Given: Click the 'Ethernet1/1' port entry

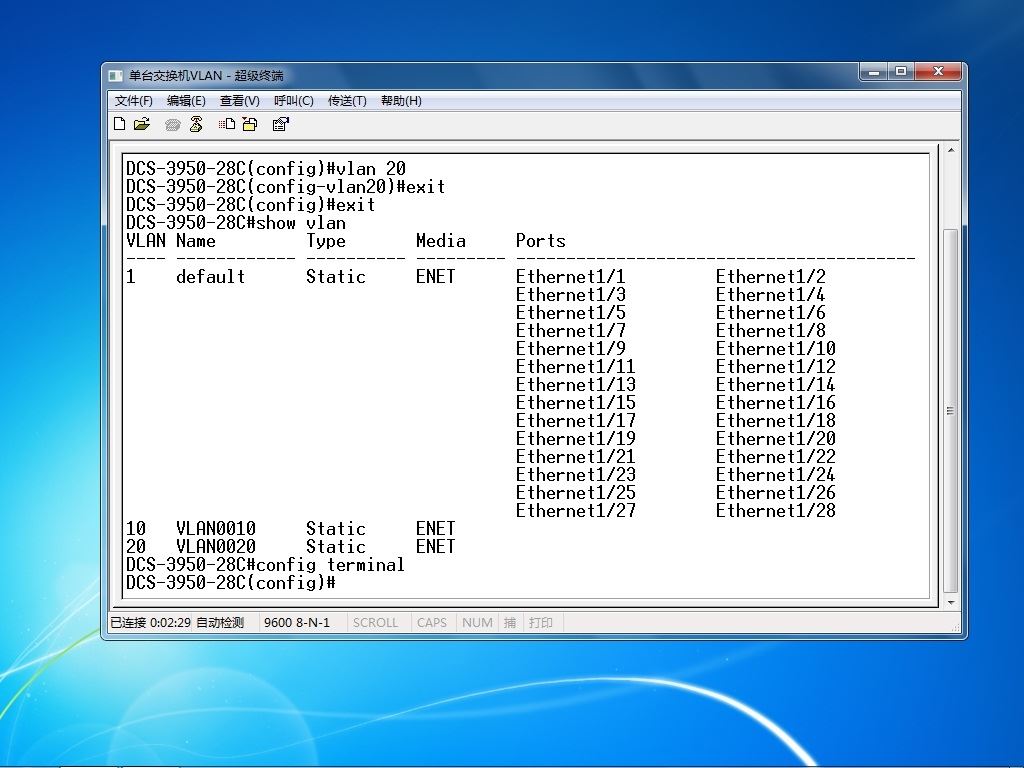Looking at the screenshot, I should pos(571,277).
